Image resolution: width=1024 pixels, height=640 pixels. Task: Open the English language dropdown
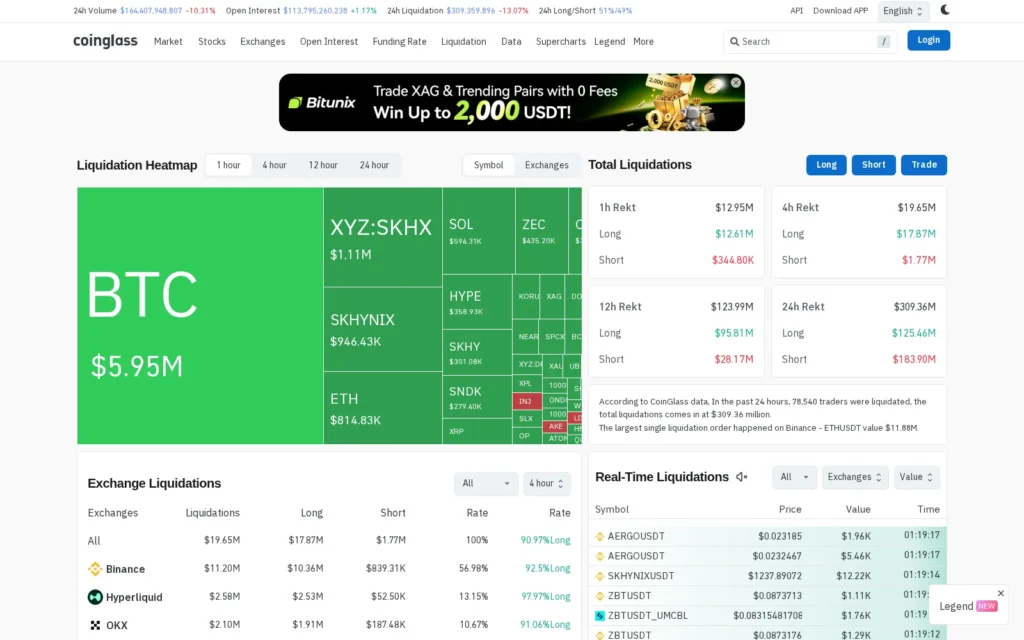[x=903, y=10]
